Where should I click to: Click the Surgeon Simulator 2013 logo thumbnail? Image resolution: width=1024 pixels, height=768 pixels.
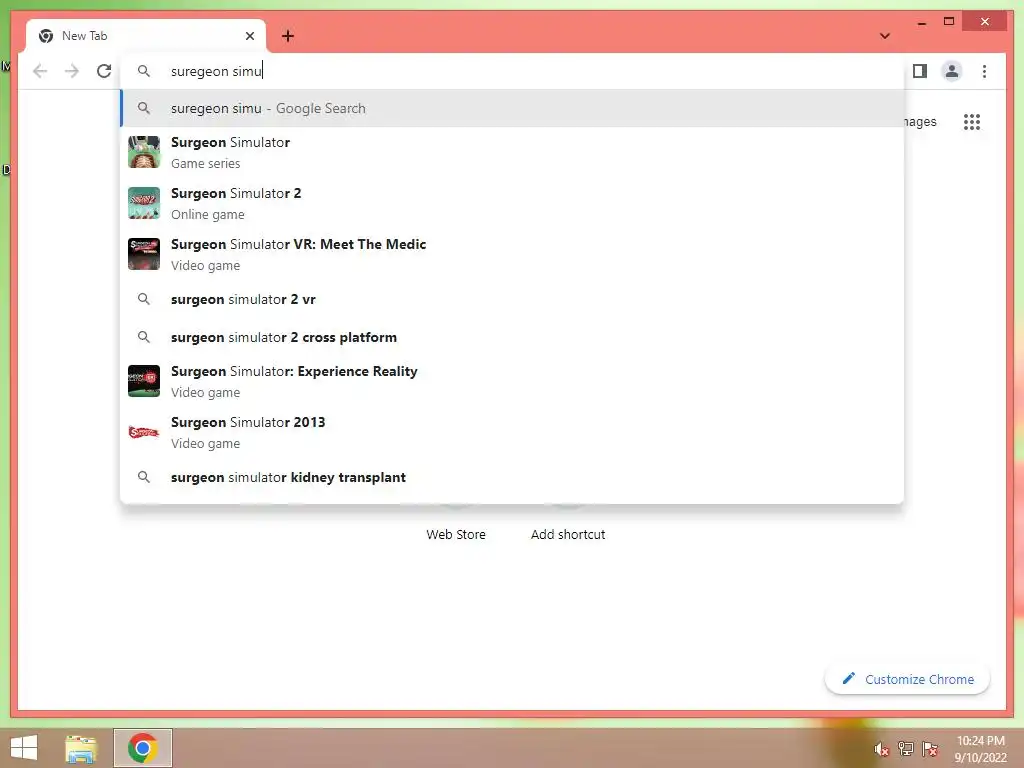144,432
